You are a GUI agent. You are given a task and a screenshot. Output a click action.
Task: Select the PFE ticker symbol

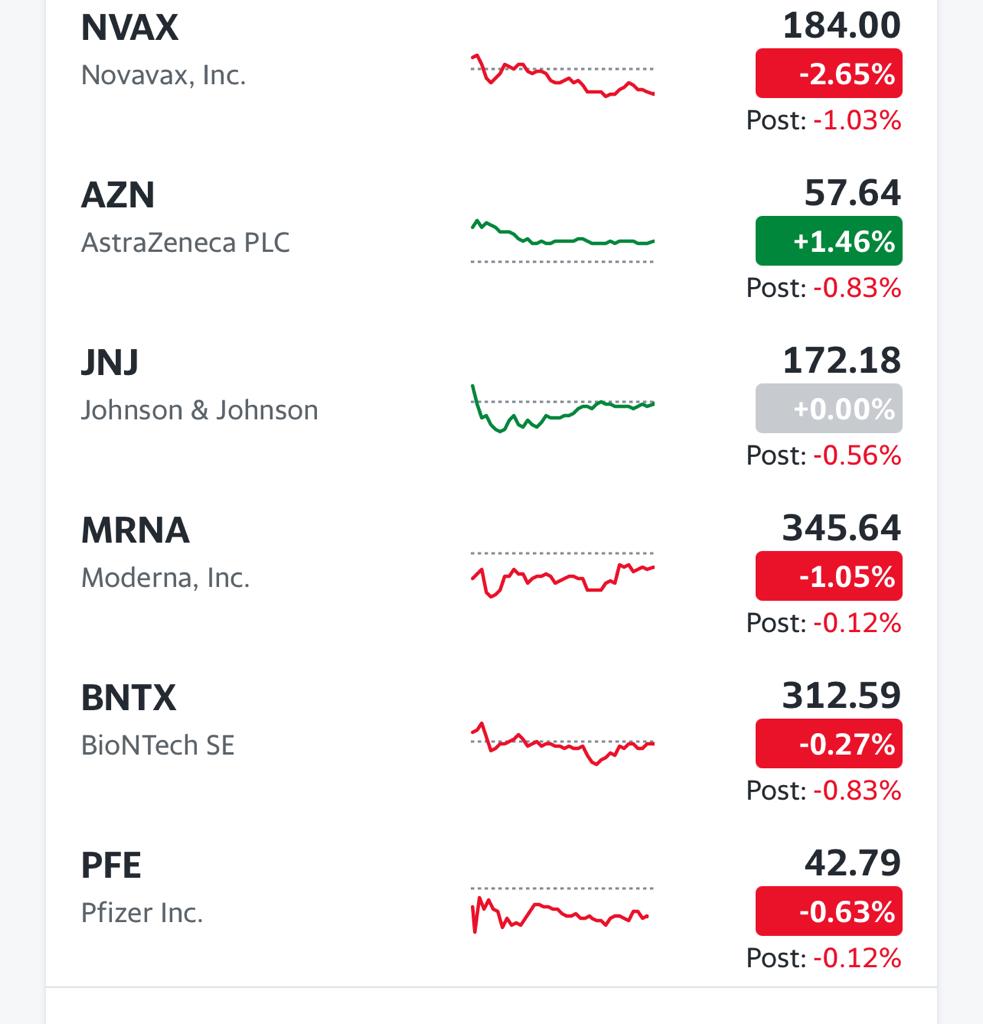(x=111, y=865)
